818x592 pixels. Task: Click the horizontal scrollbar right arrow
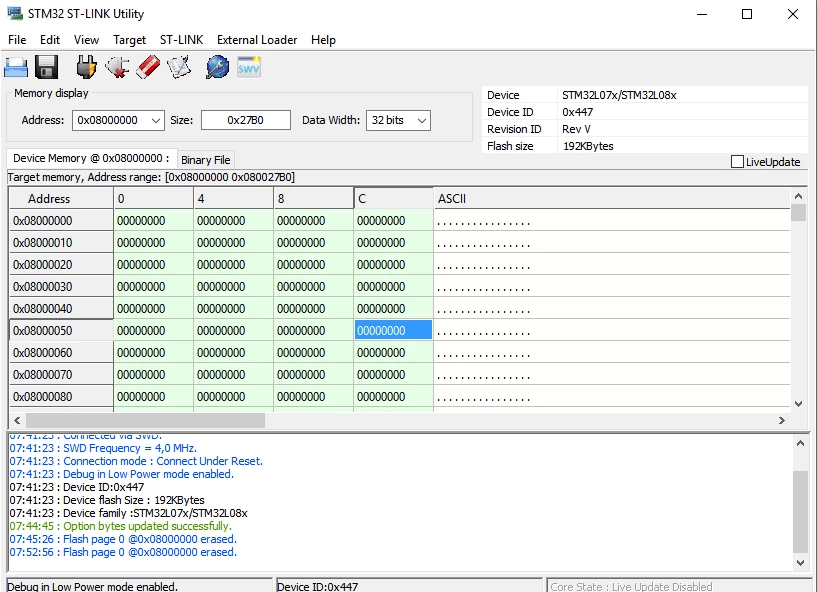[781, 420]
